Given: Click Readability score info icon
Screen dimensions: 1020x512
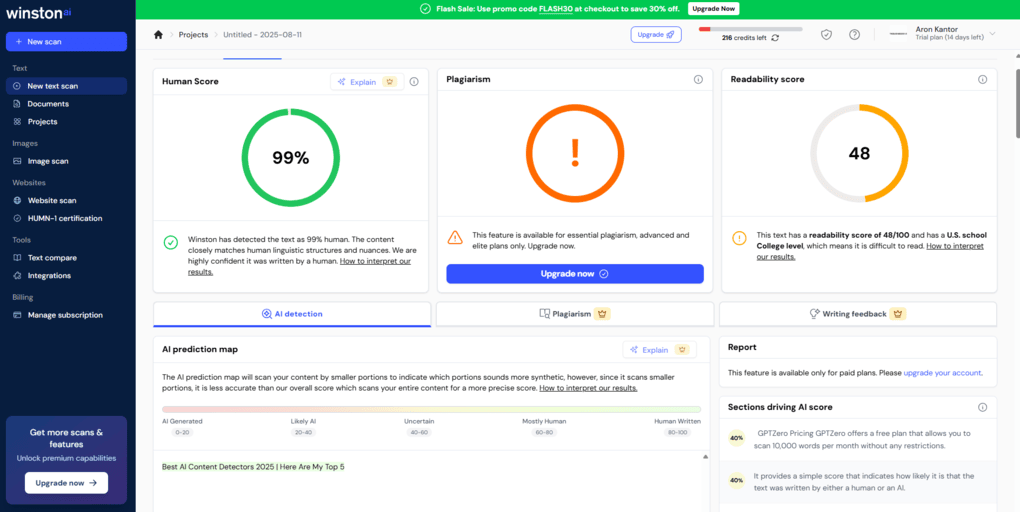Looking at the screenshot, I should (982, 79).
